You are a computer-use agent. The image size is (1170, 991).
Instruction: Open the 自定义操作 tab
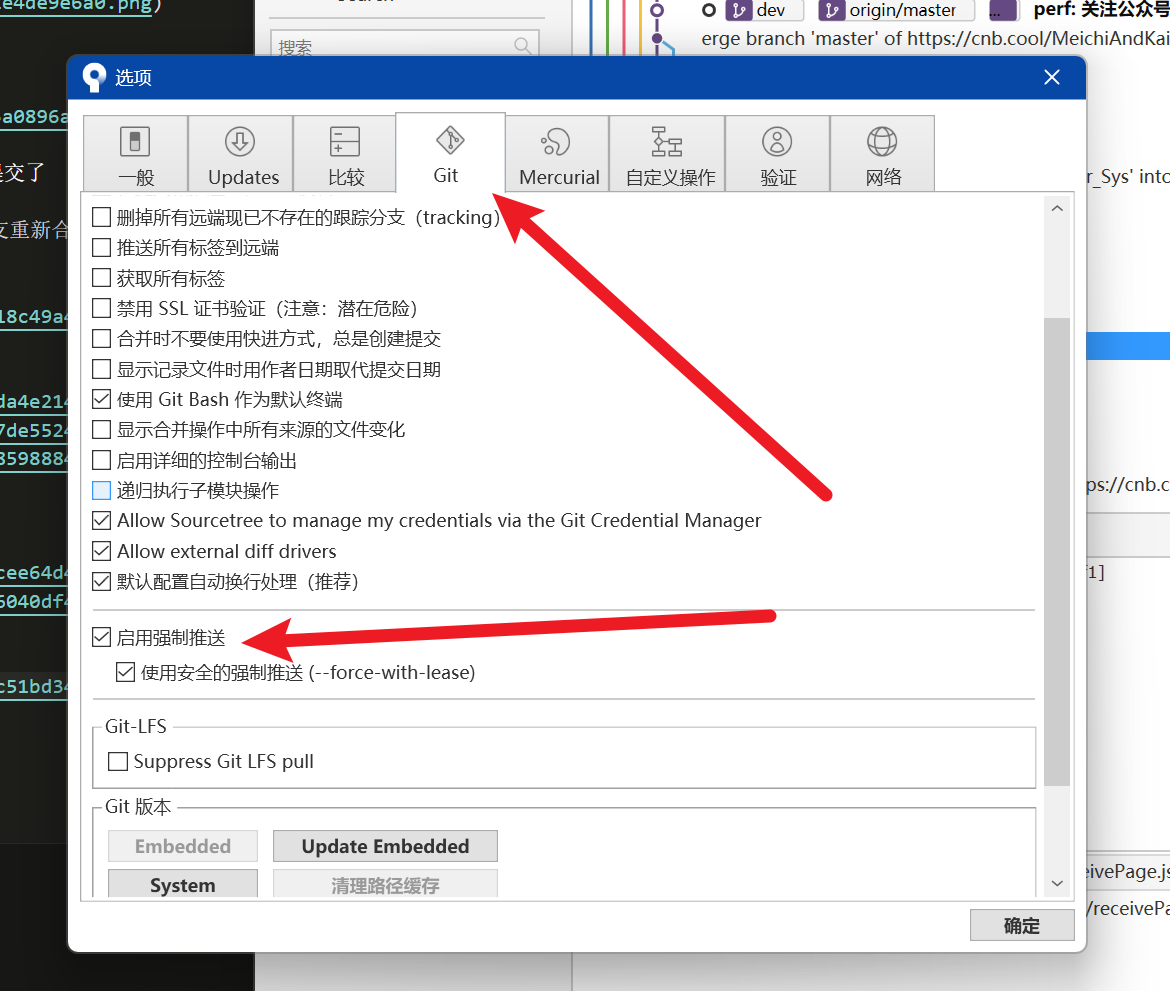pyautogui.click(x=667, y=154)
